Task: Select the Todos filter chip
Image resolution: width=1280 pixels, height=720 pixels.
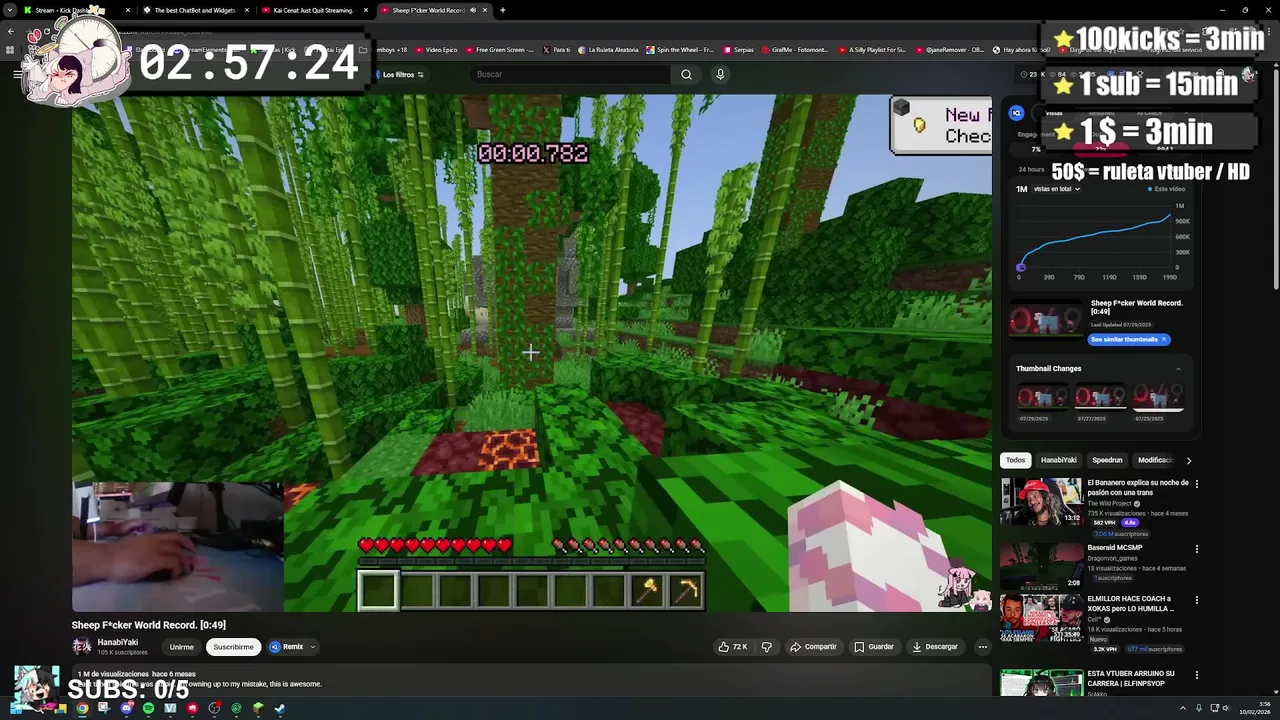Action: coord(1015,460)
